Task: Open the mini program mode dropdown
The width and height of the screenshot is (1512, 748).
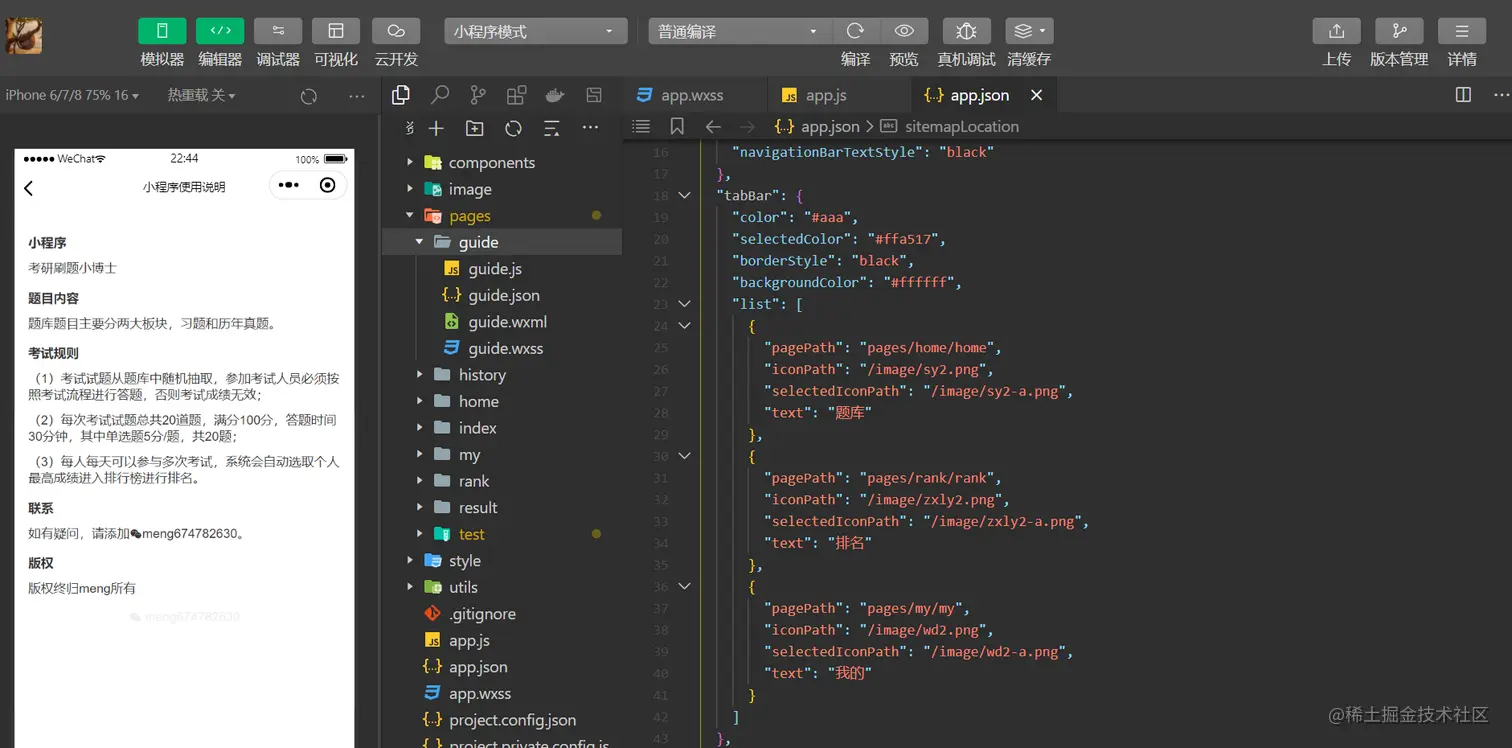Action: click(536, 31)
